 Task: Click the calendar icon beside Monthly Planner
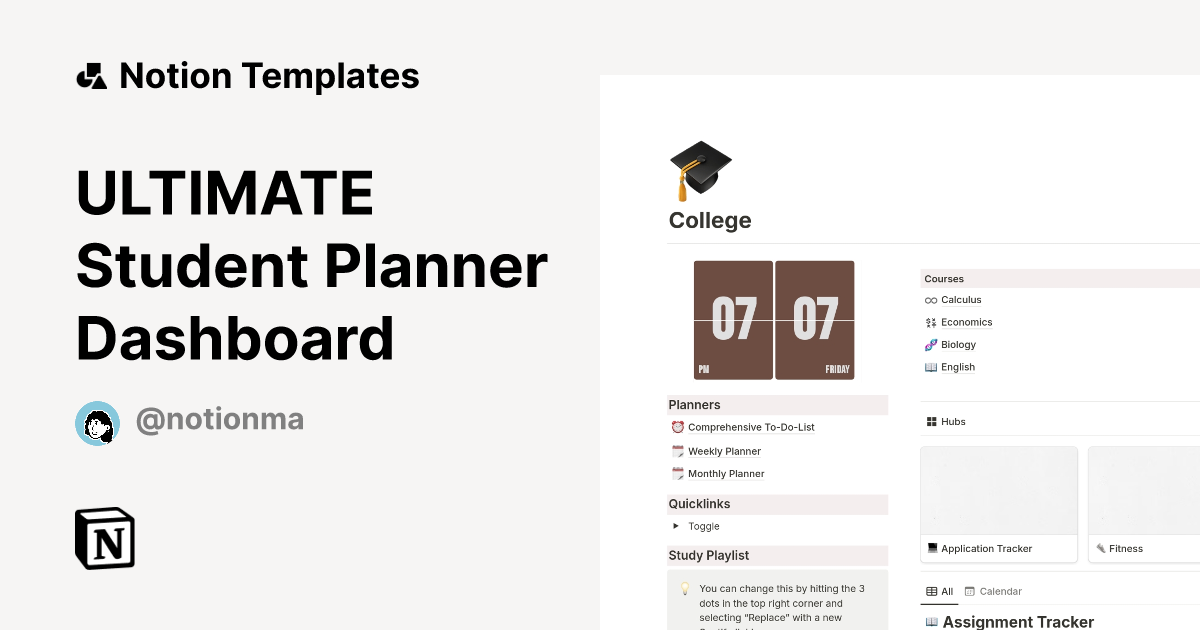pos(677,473)
